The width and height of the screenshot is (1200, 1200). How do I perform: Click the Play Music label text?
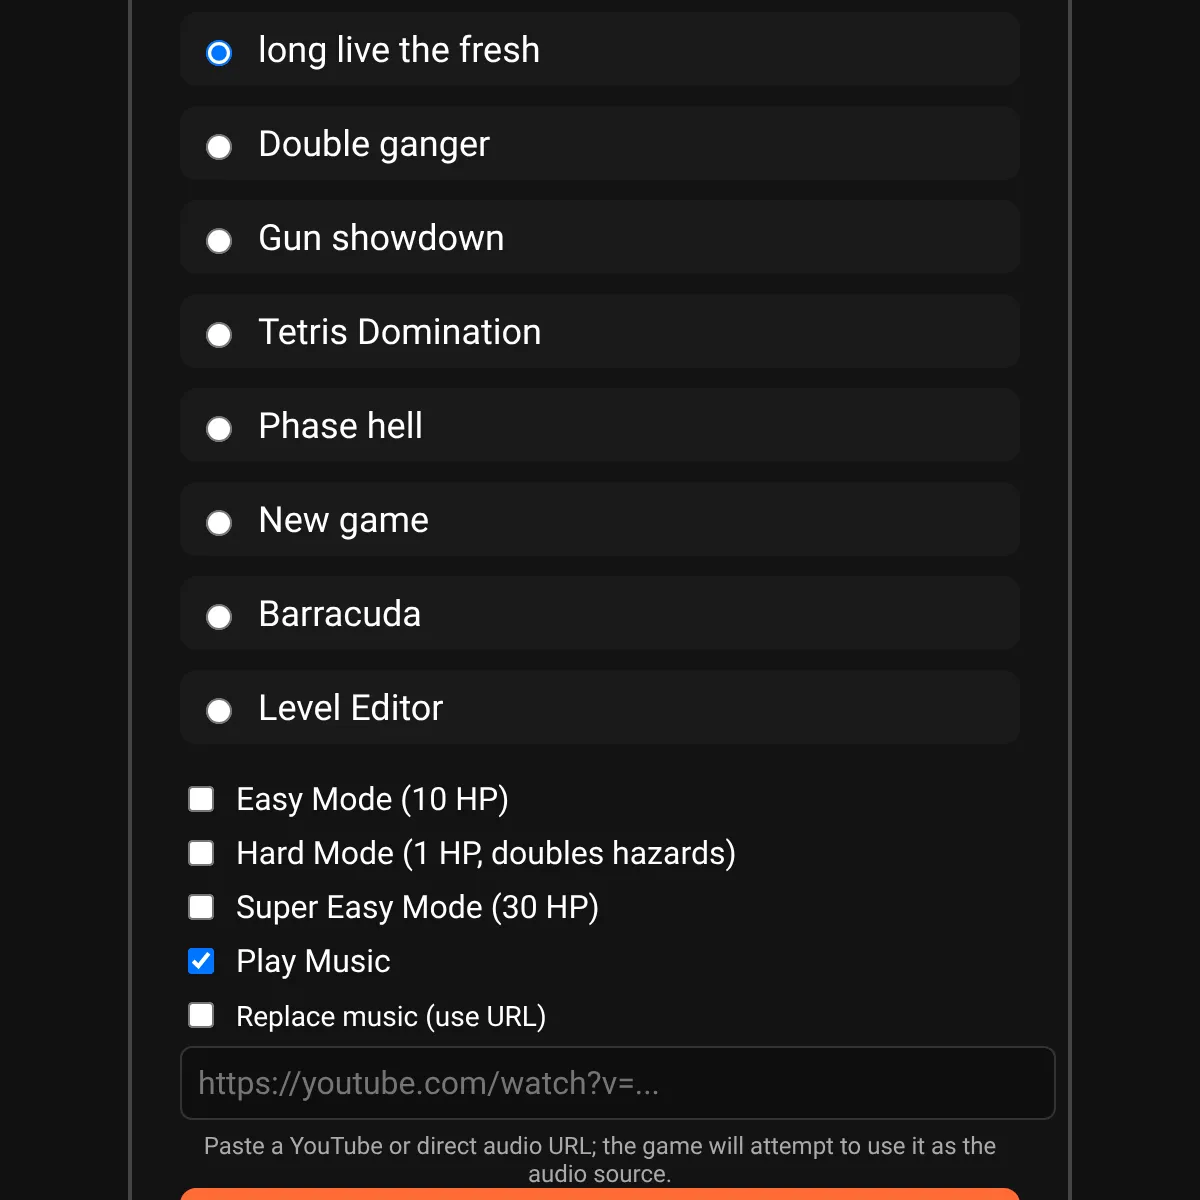click(313, 961)
